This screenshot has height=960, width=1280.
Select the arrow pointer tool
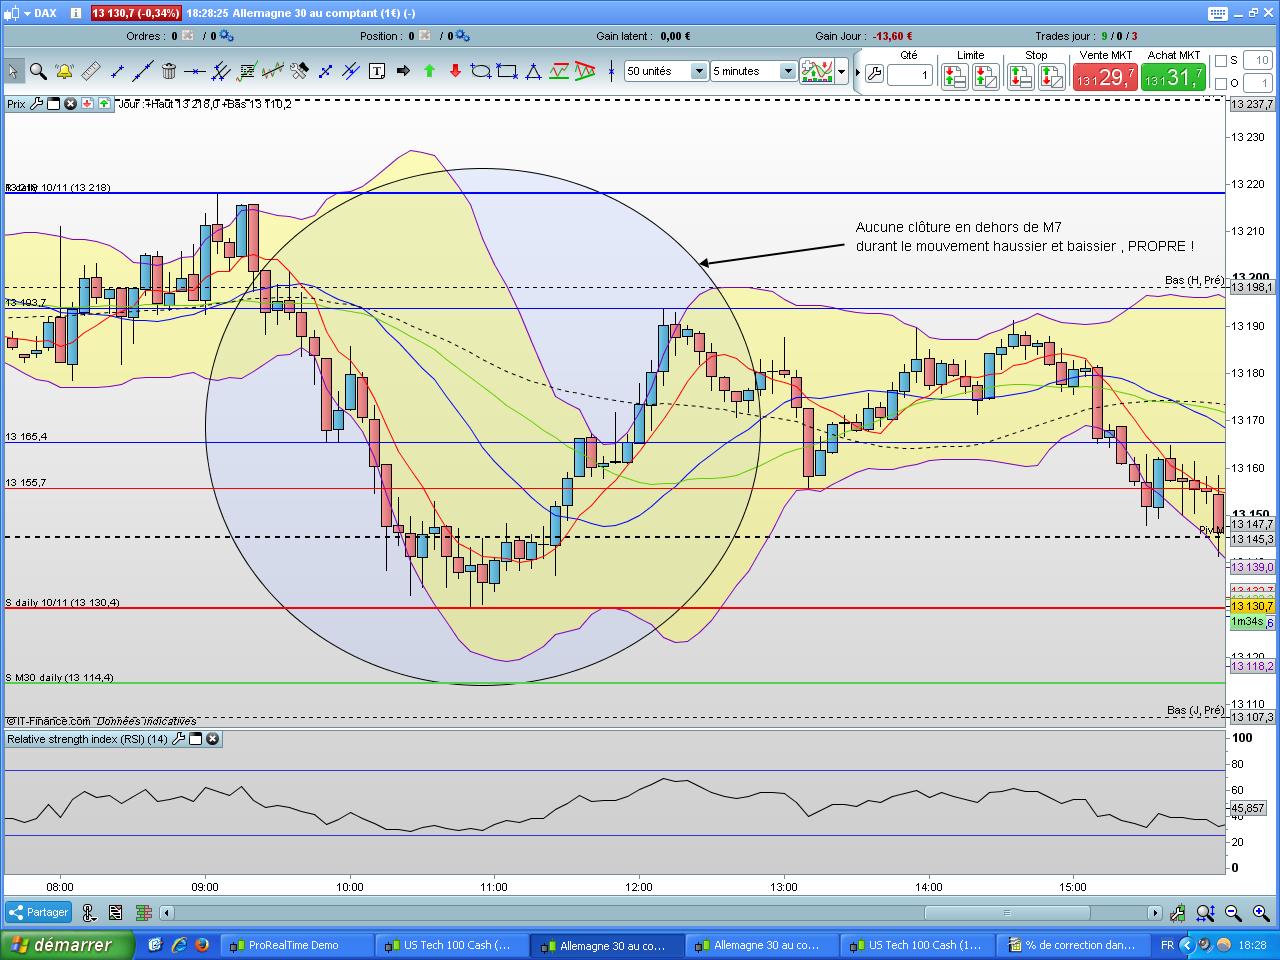tap(13, 71)
